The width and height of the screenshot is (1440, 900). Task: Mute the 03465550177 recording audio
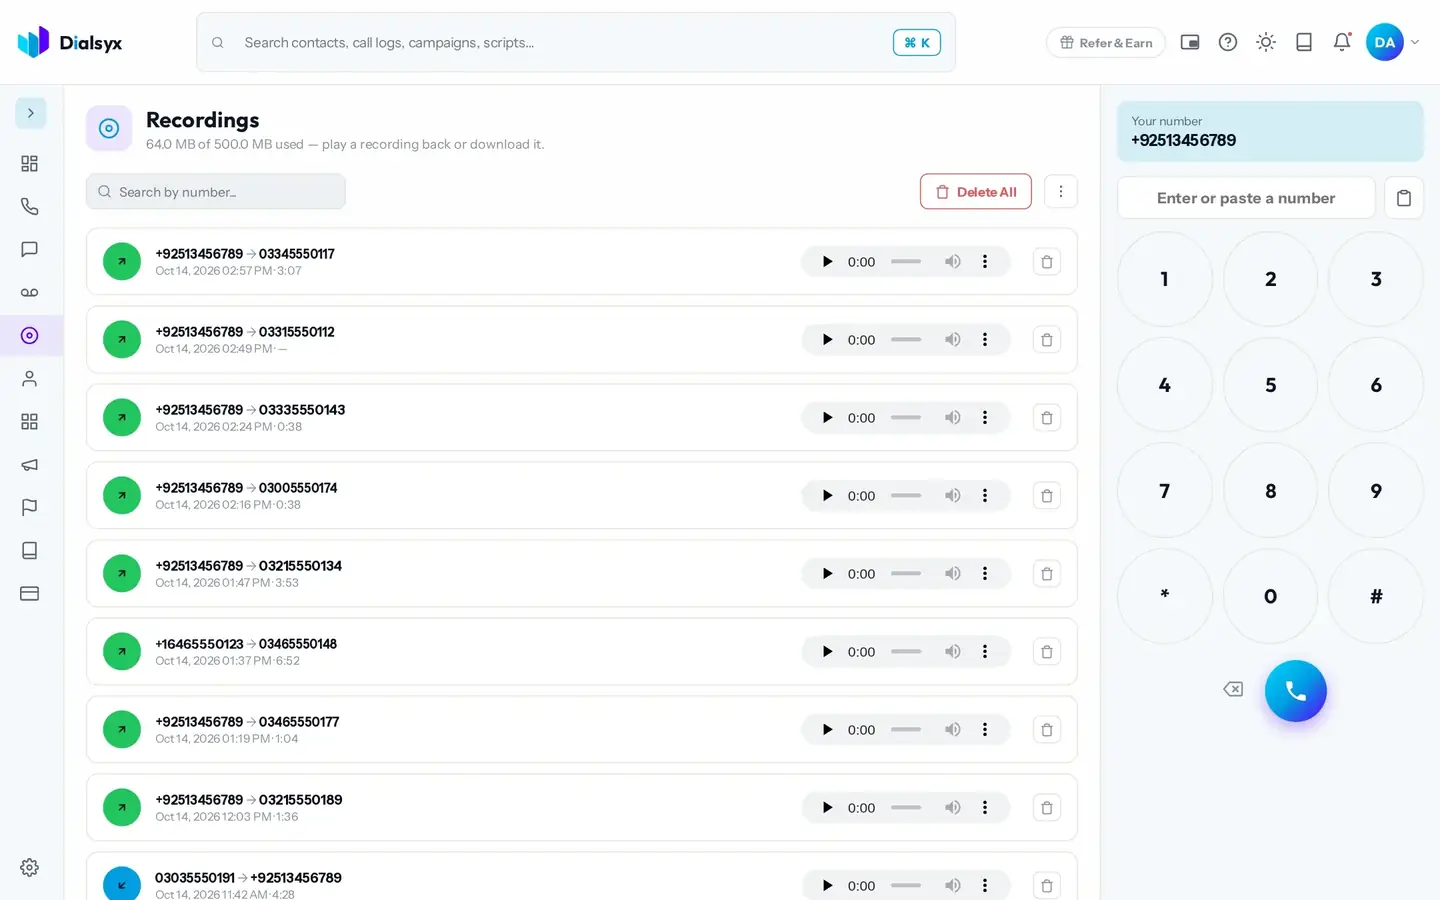pyautogui.click(x=953, y=729)
